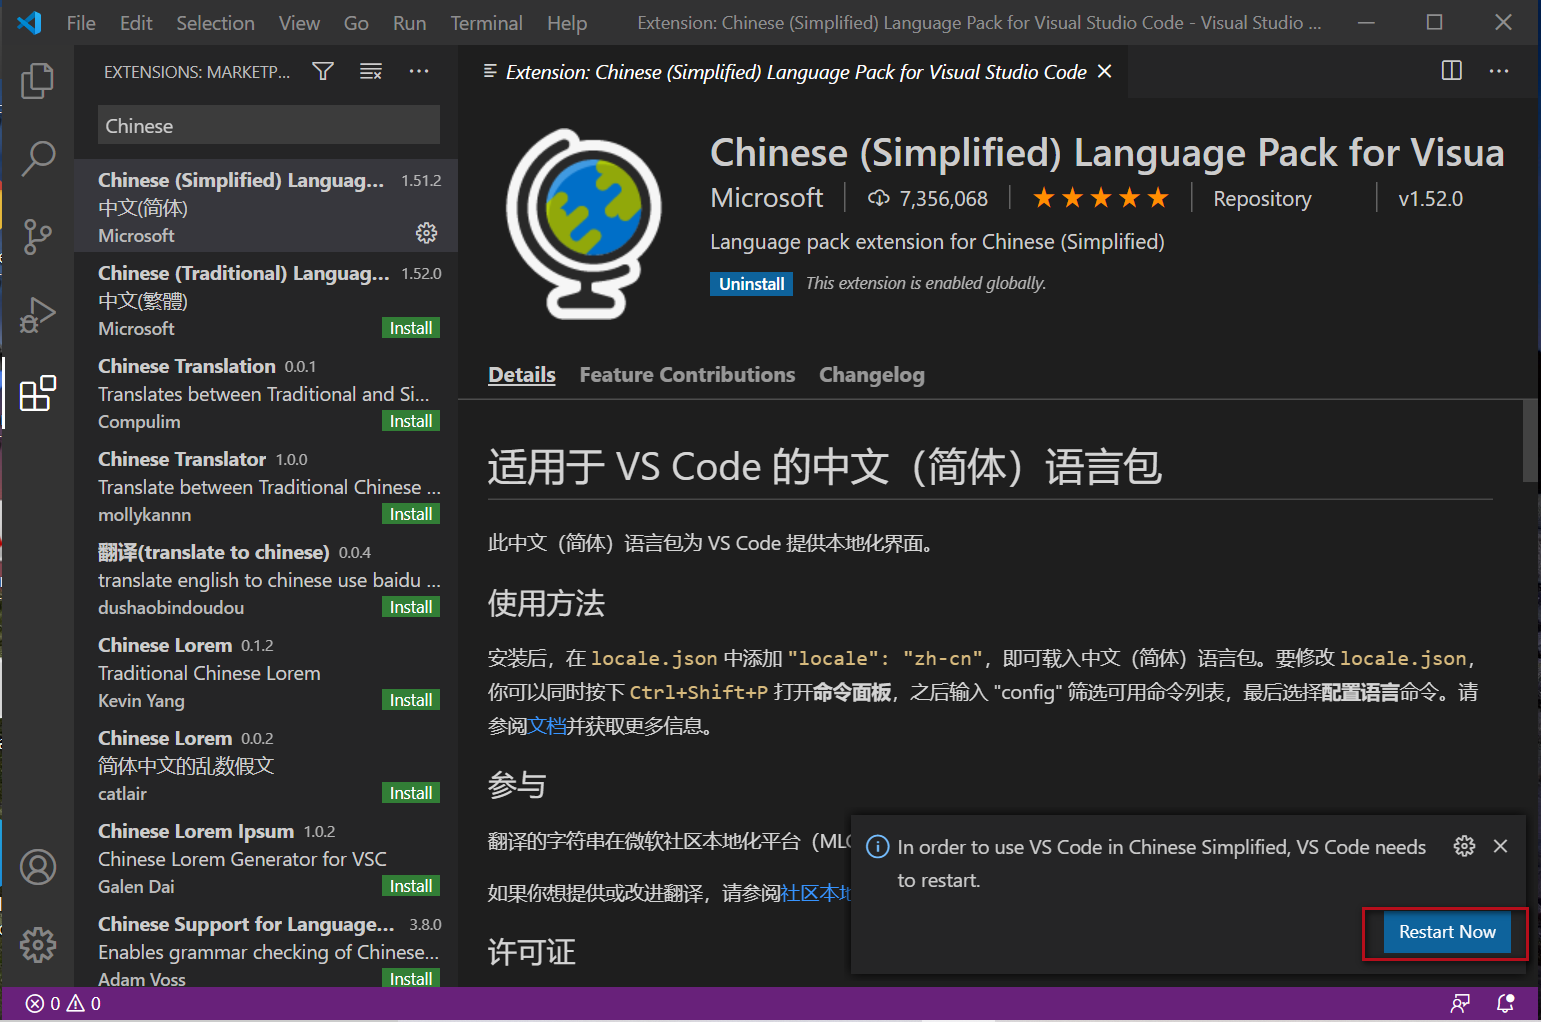This screenshot has height=1022, width=1541.
Task: Select Chinese (Simplified) Language Pack list item
Action: pos(266,206)
